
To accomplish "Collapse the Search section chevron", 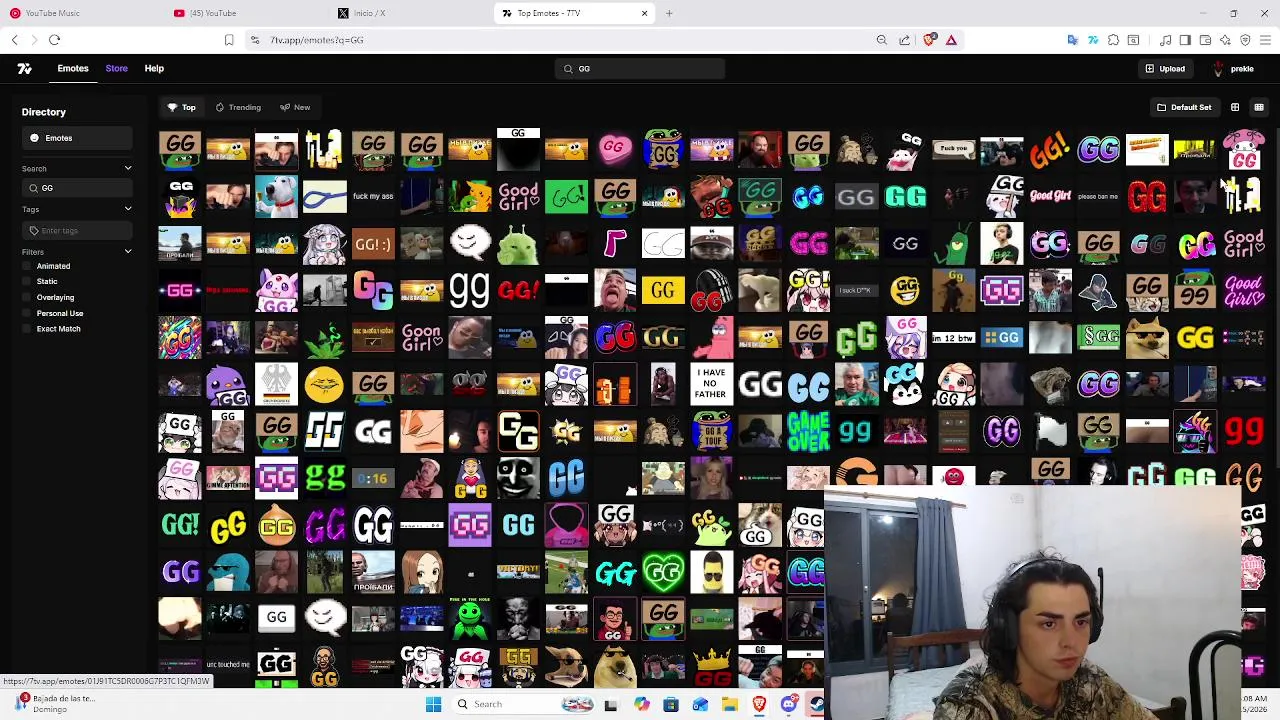I will (128, 168).
